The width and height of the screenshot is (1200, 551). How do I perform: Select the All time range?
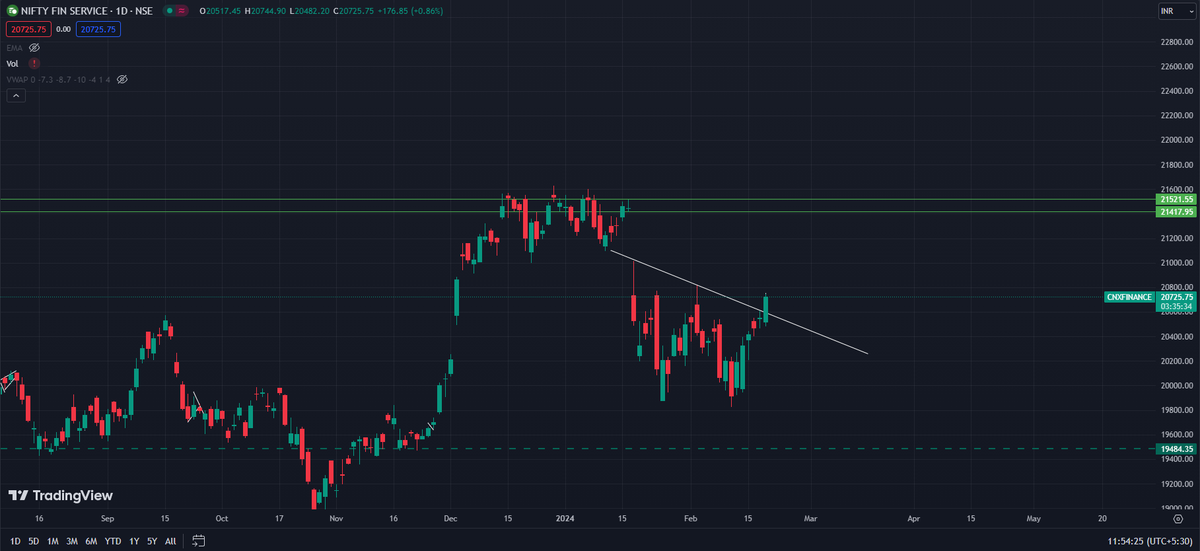coord(170,541)
